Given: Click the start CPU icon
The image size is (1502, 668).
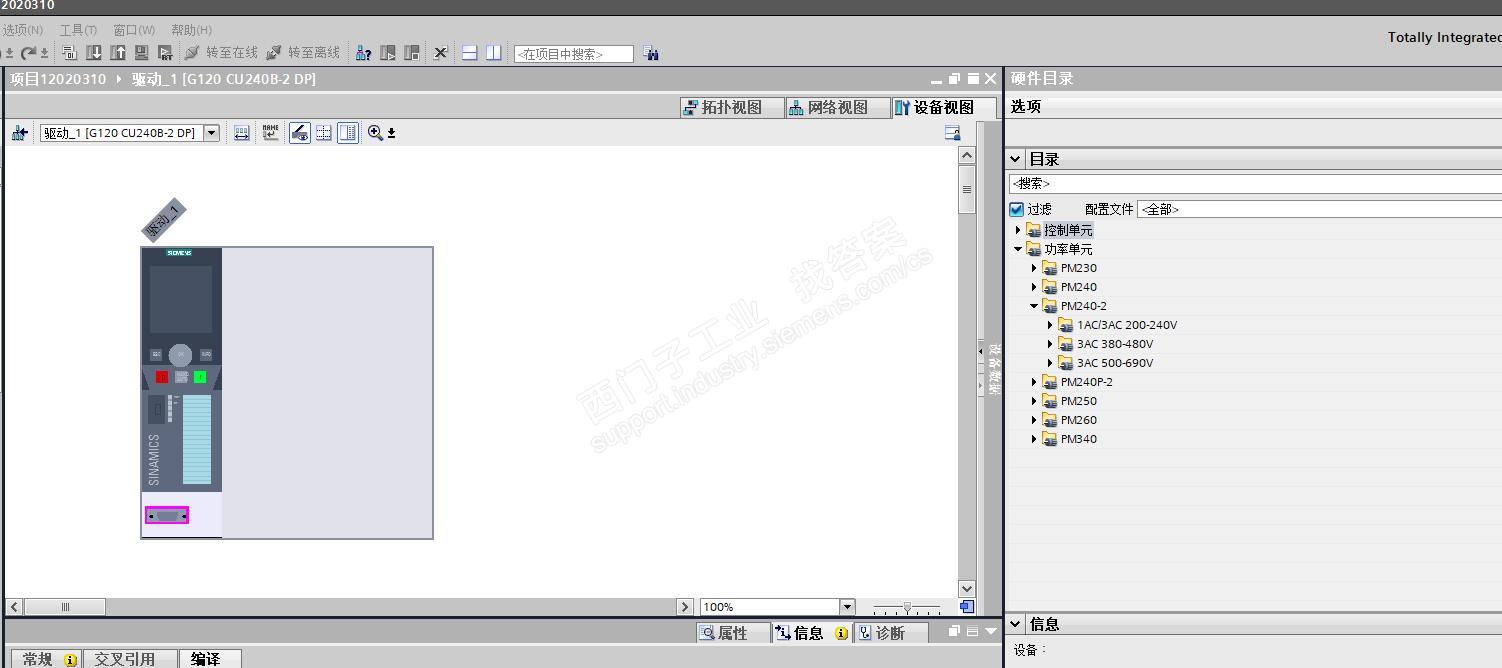Looking at the screenshot, I should point(388,53).
